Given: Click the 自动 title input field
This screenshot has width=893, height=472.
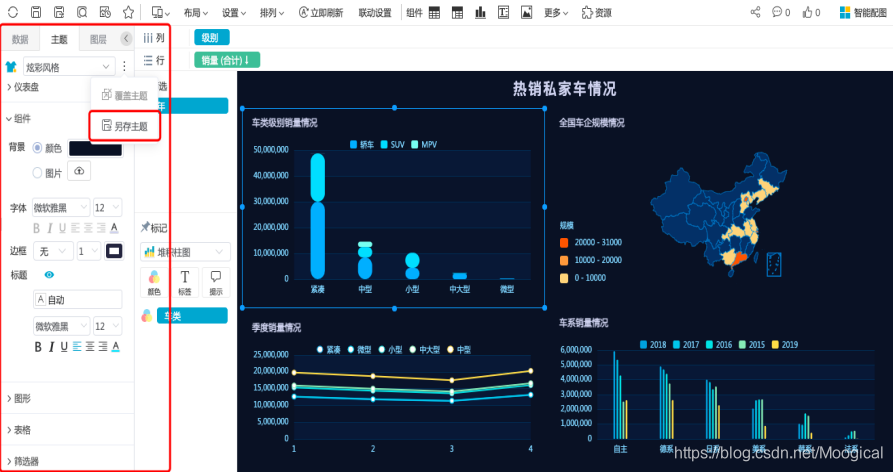Looking at the screenshot, I should (78, 299).
